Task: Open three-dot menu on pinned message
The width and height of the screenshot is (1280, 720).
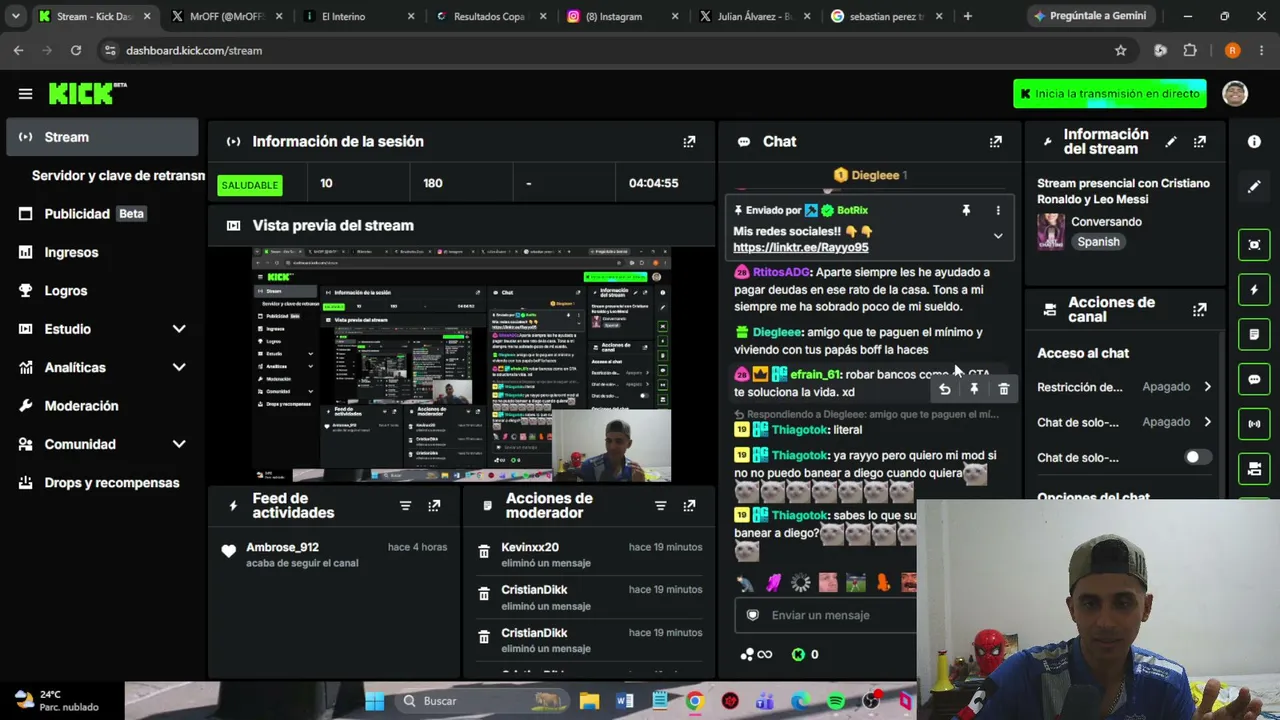Action: (997, 210)
